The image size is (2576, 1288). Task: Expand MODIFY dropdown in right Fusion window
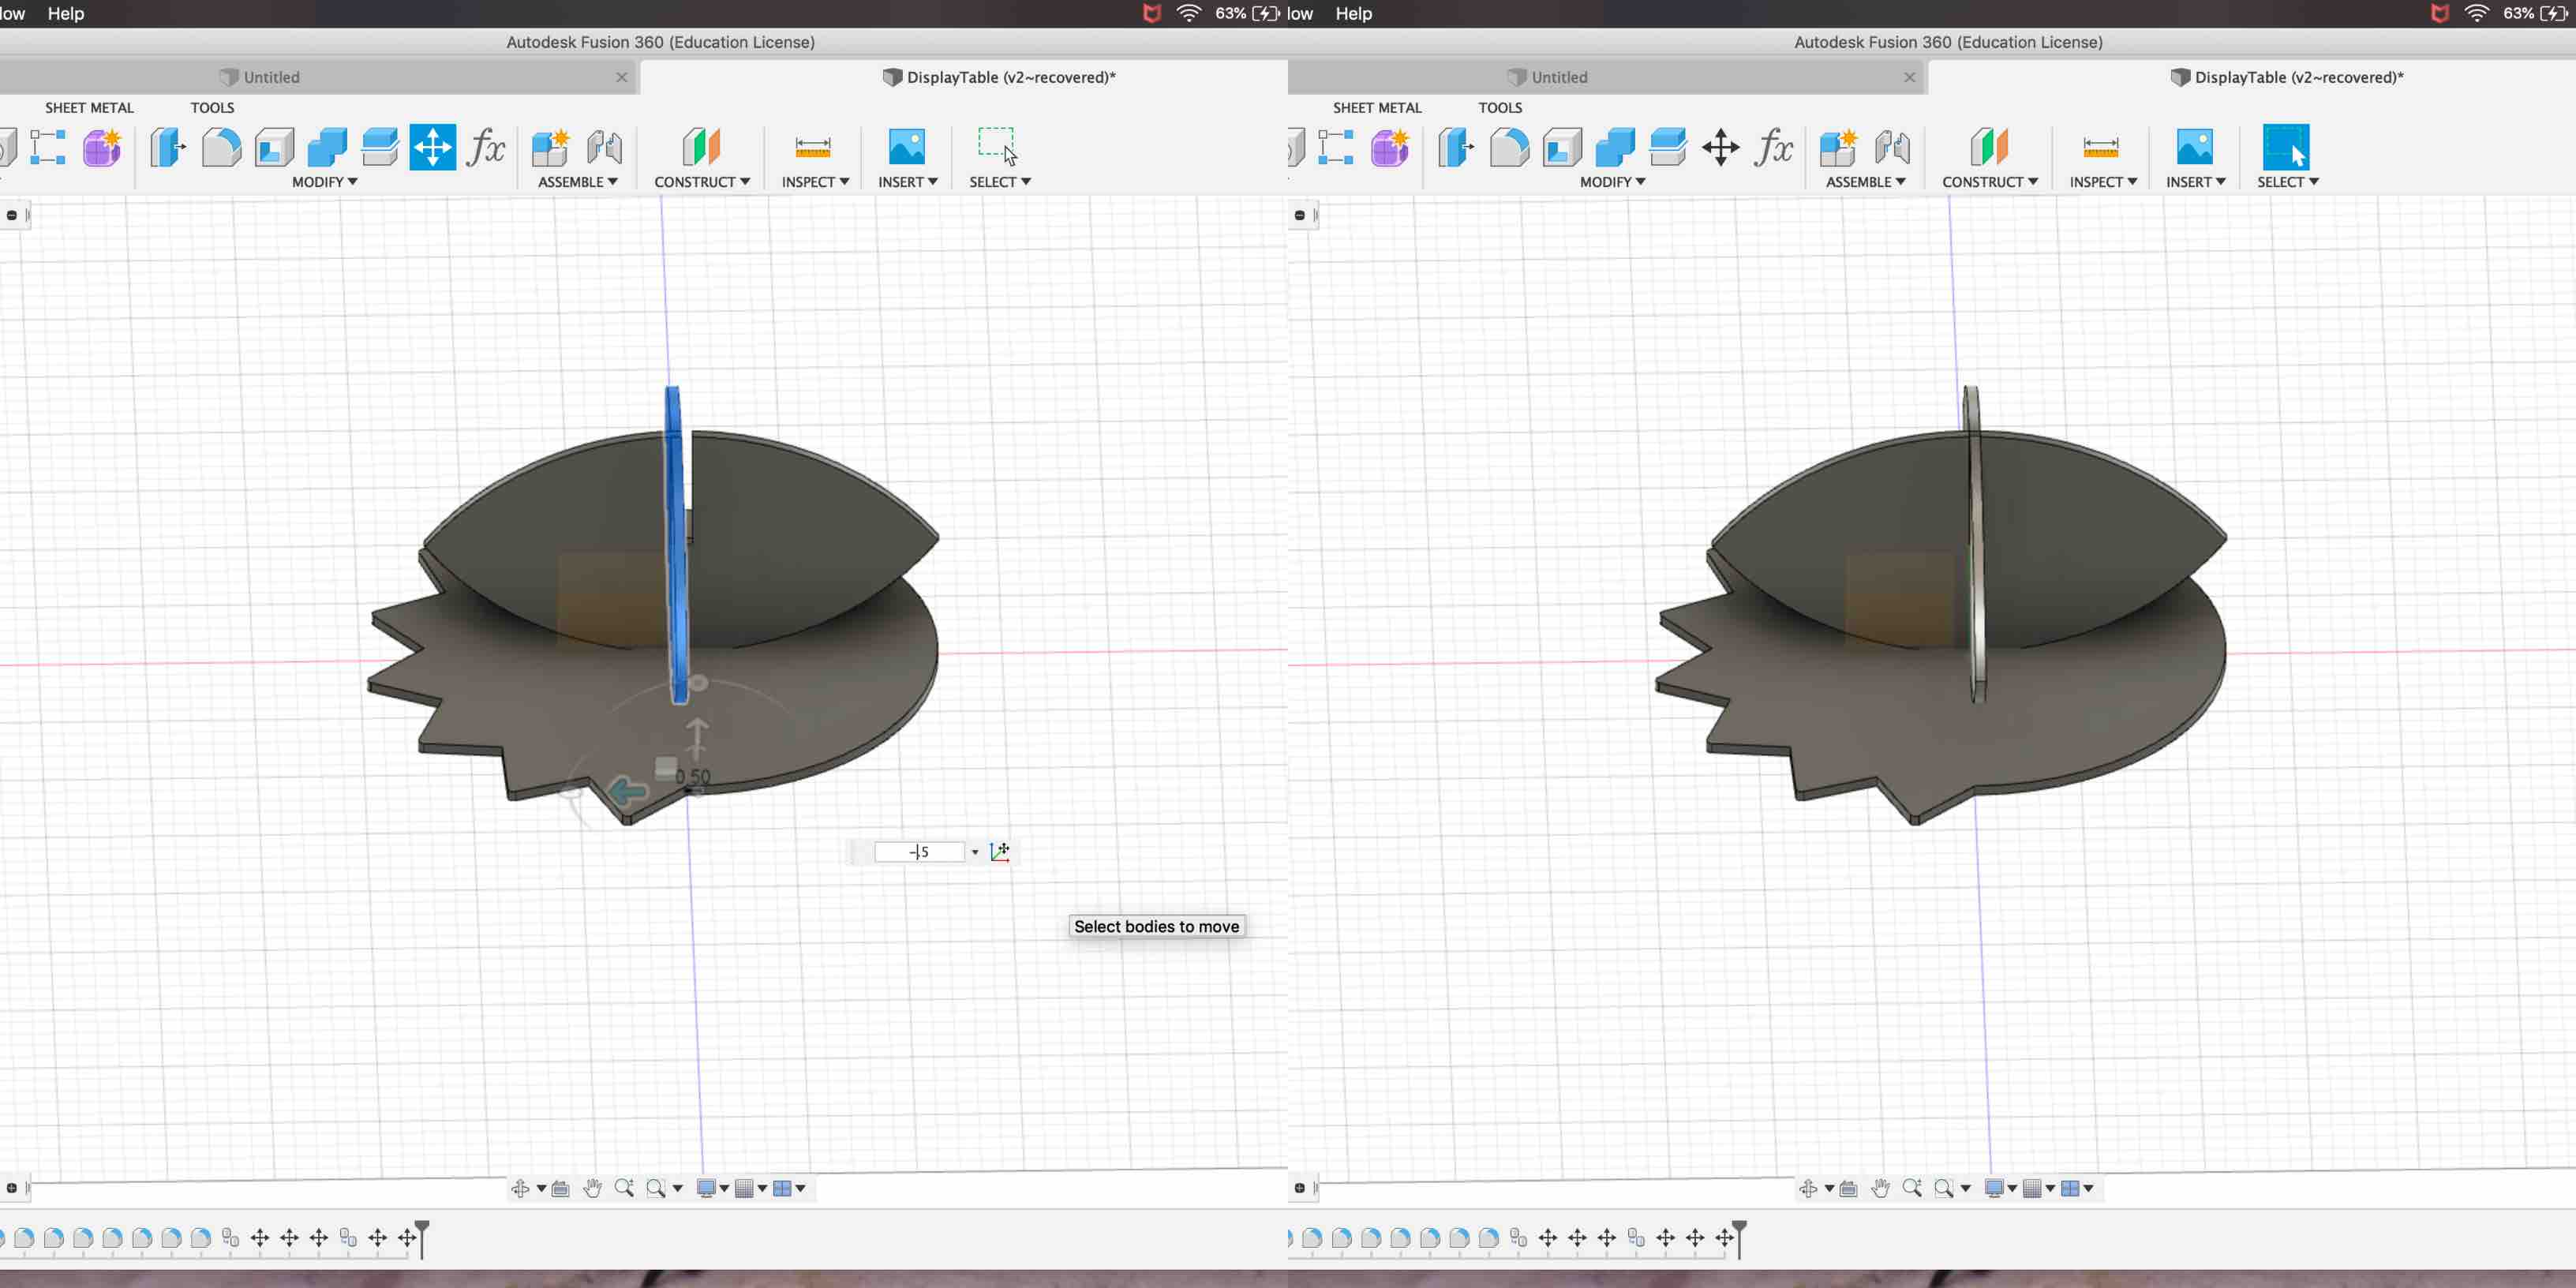coord(1613,182)
